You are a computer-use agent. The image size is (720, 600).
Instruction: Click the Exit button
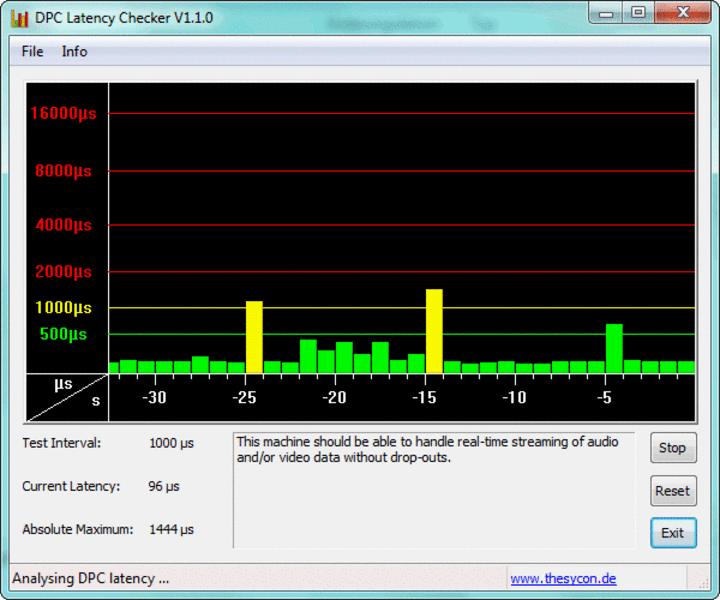click(x=672, y=533)
